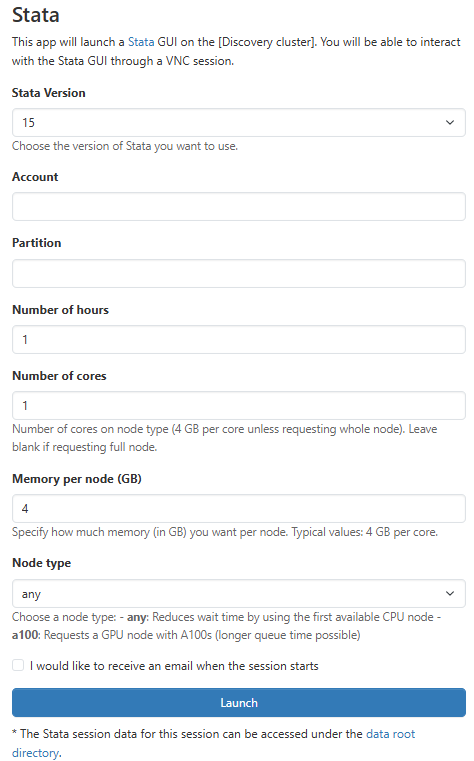Click the Number of hours label
Viewport: 474px width, 761px height.
60,310
